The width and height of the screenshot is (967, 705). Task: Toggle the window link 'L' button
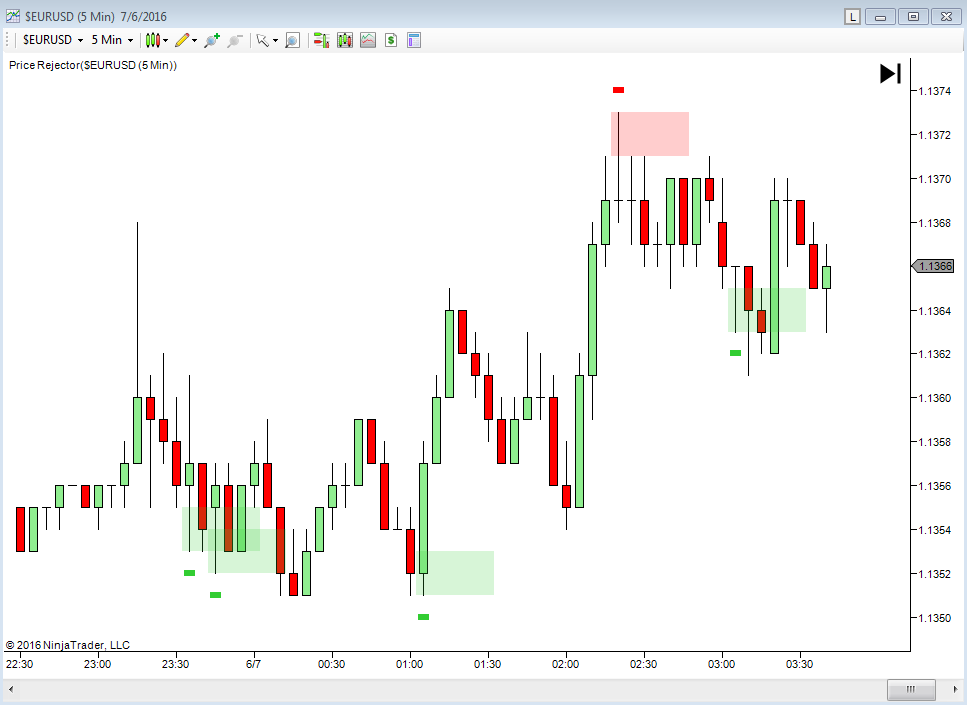pyautogui.click(x=852, y=16)
